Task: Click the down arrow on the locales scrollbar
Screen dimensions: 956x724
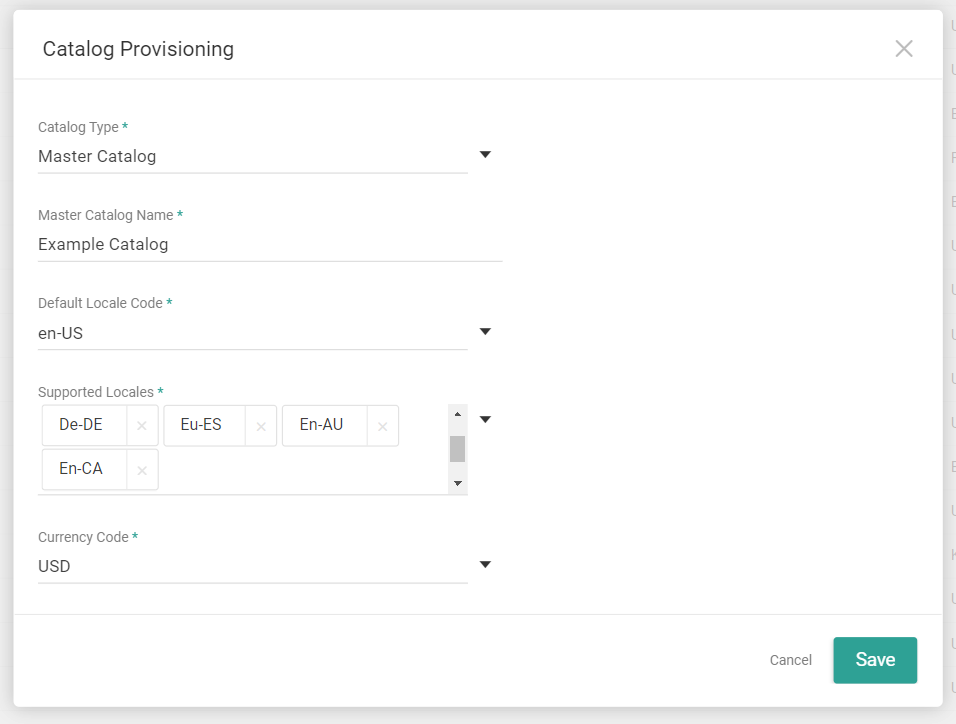Action: [457, 483]
